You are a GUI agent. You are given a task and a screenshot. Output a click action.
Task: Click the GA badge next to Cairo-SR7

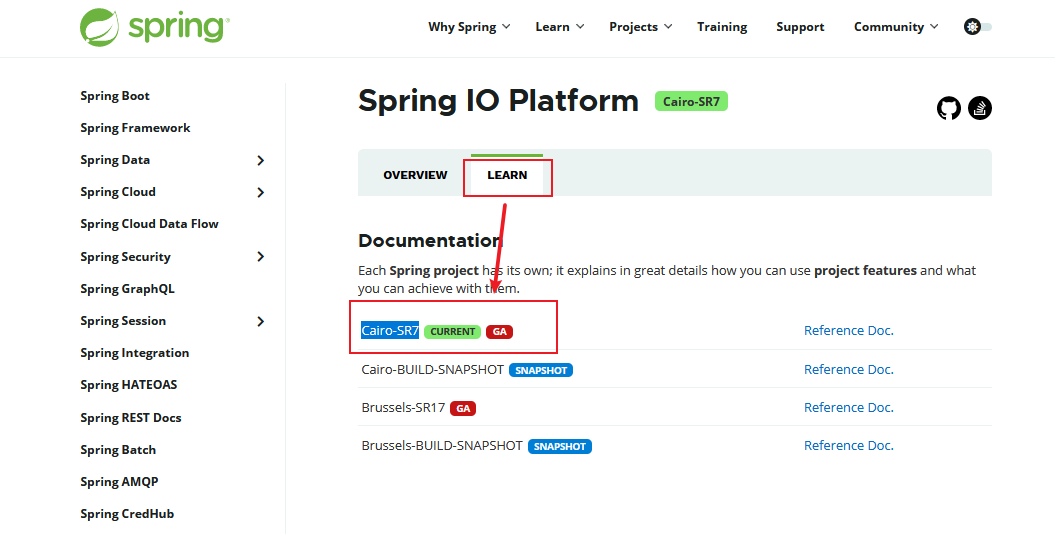click(499, 332)
